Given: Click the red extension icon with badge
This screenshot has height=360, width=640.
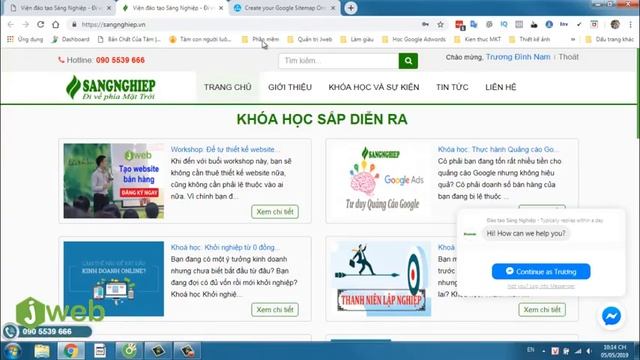Looking at the screenshot, I should 460,25.
